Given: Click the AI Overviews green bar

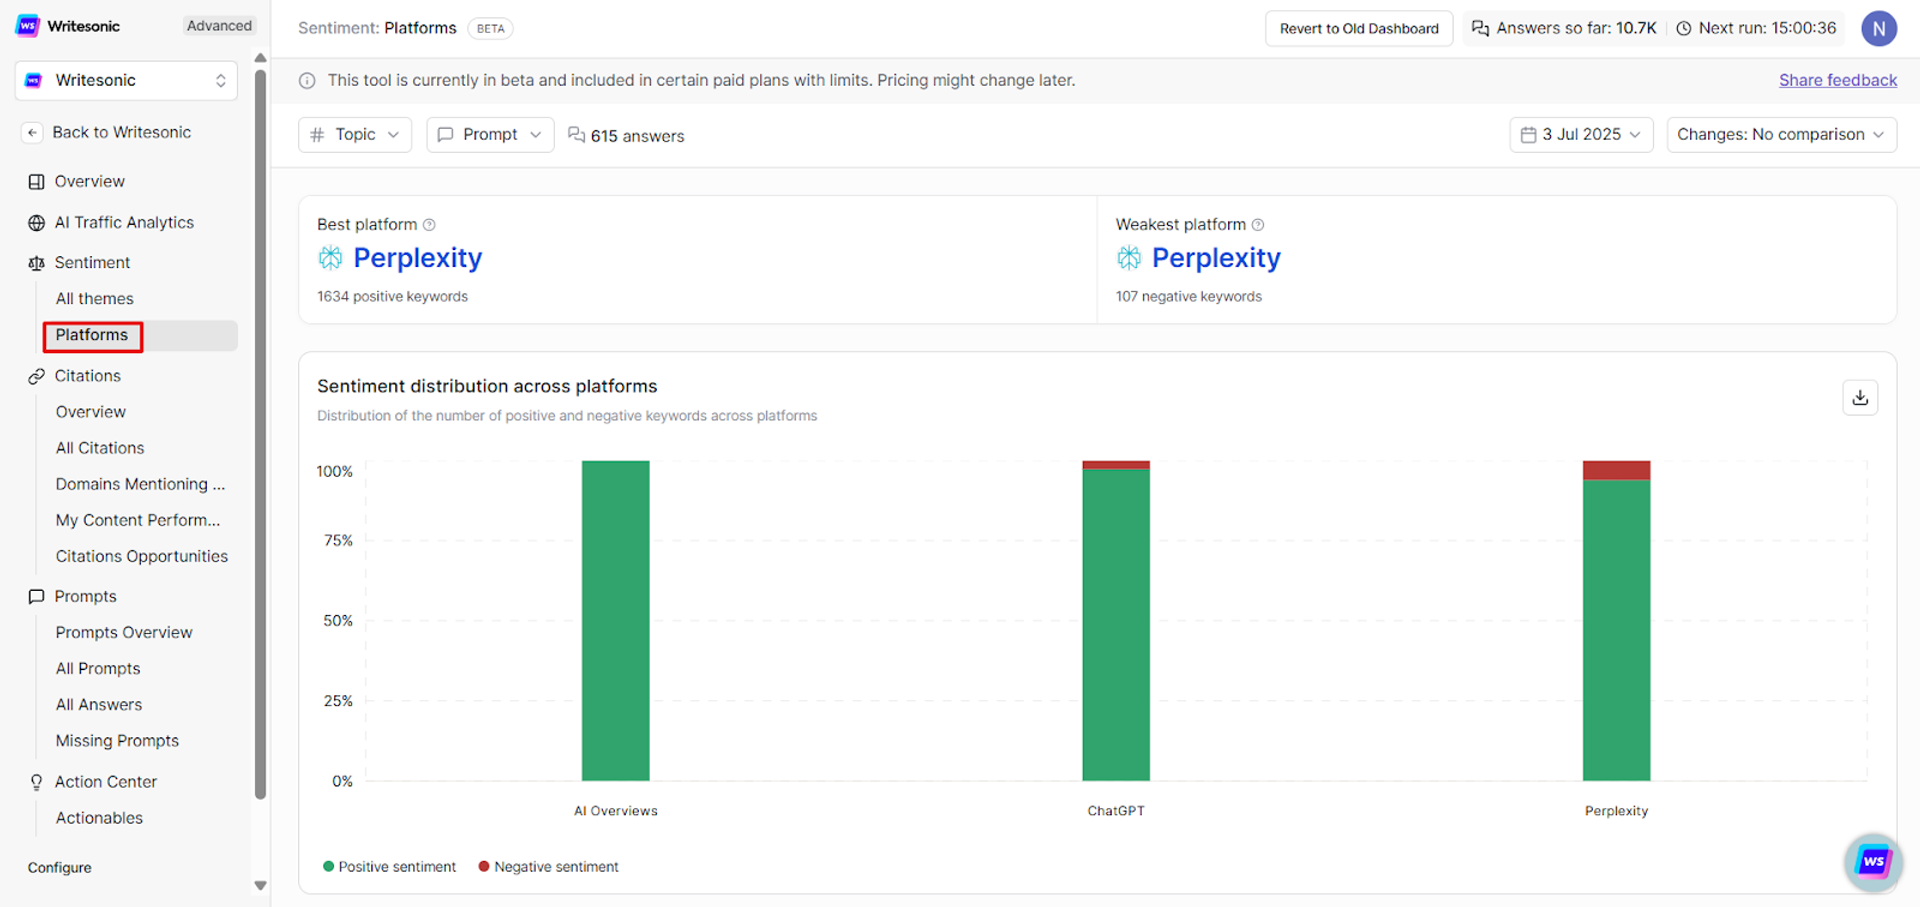Looking at the screenshot, I should tap(616, 620).
